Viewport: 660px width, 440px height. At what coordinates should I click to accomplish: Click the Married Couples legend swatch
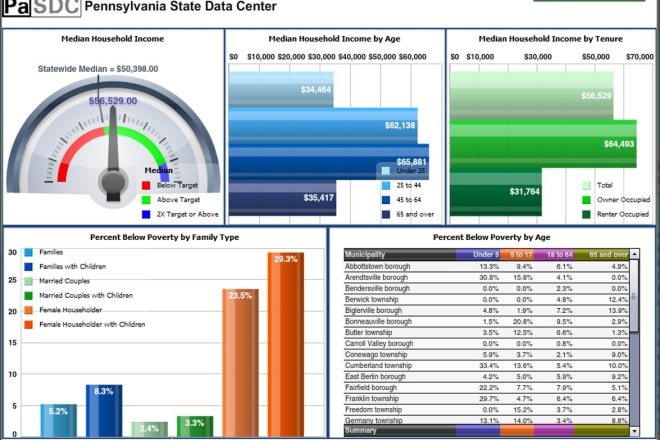tap(29, 281)
